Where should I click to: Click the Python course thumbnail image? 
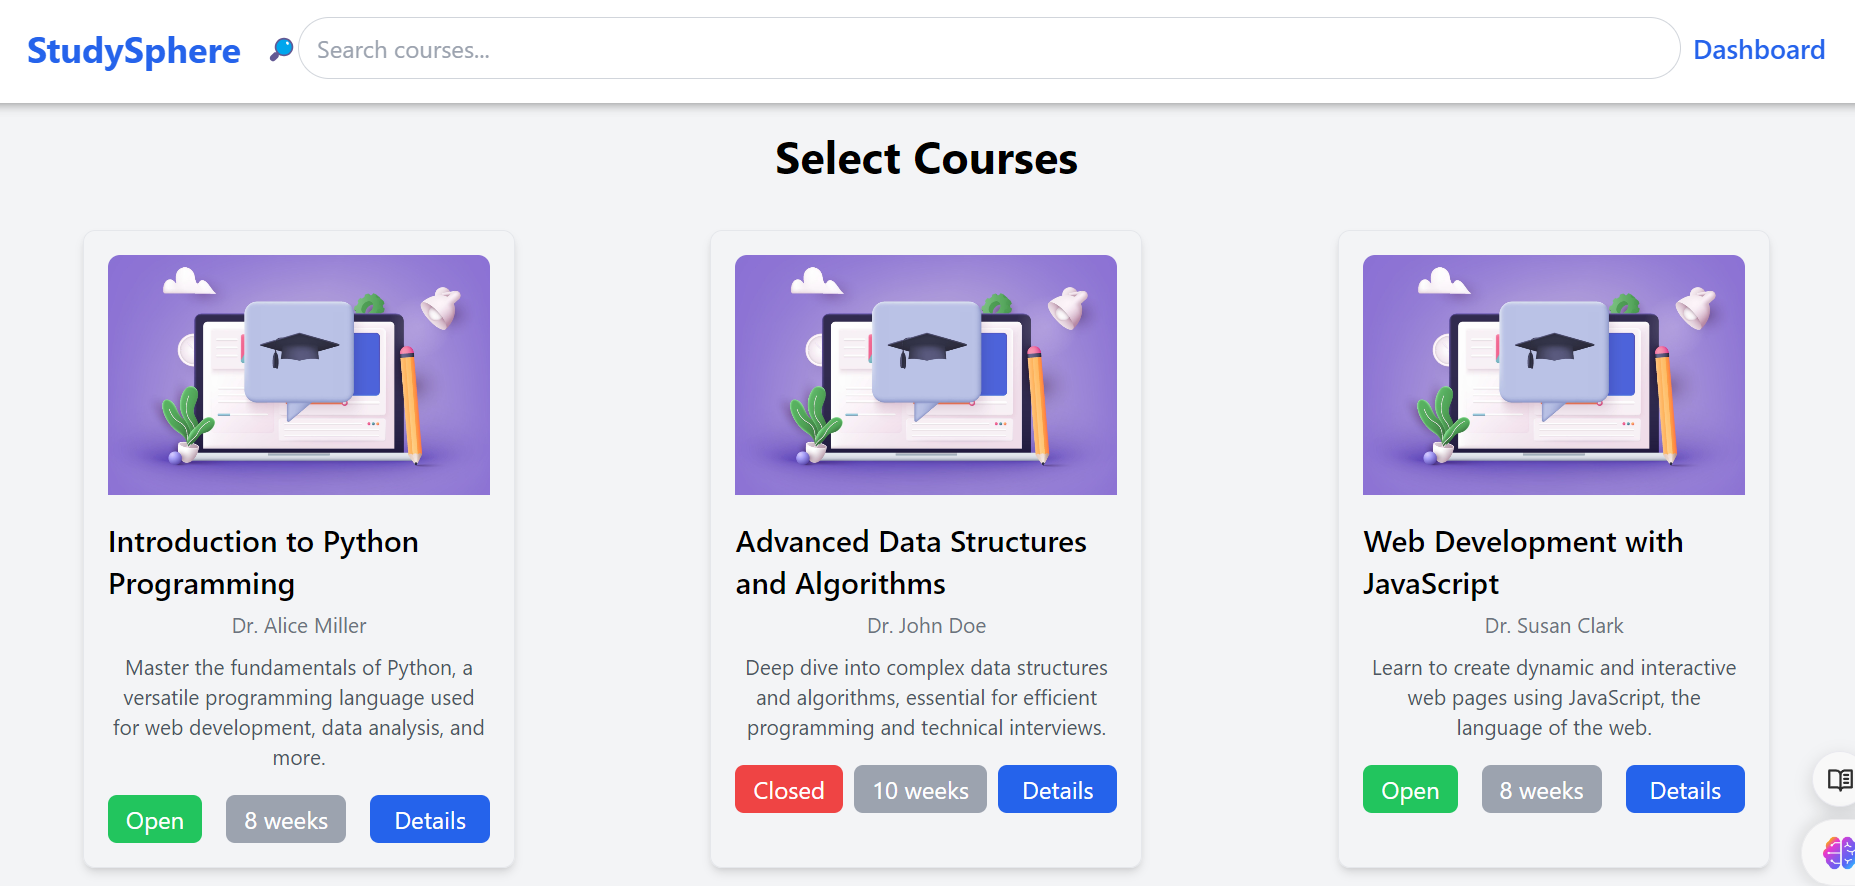tap(299, 375)
